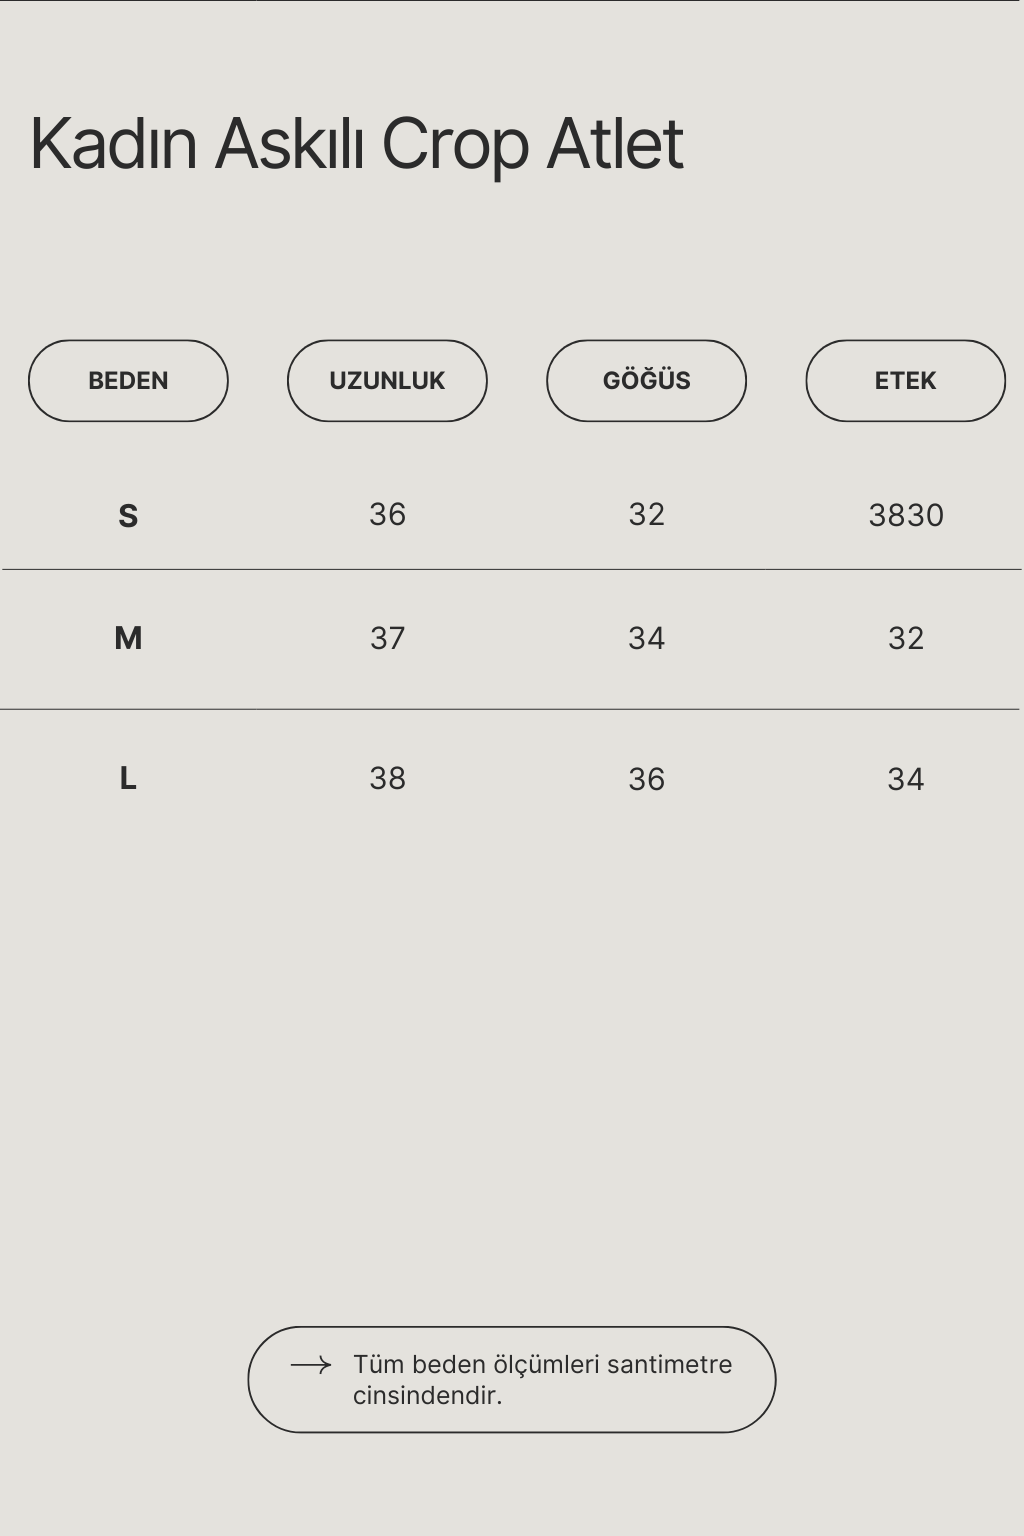Image resolution: width=1024 pixels, height=1536 pixels.
Task: Select the L size label
Action: click(128, 778)
